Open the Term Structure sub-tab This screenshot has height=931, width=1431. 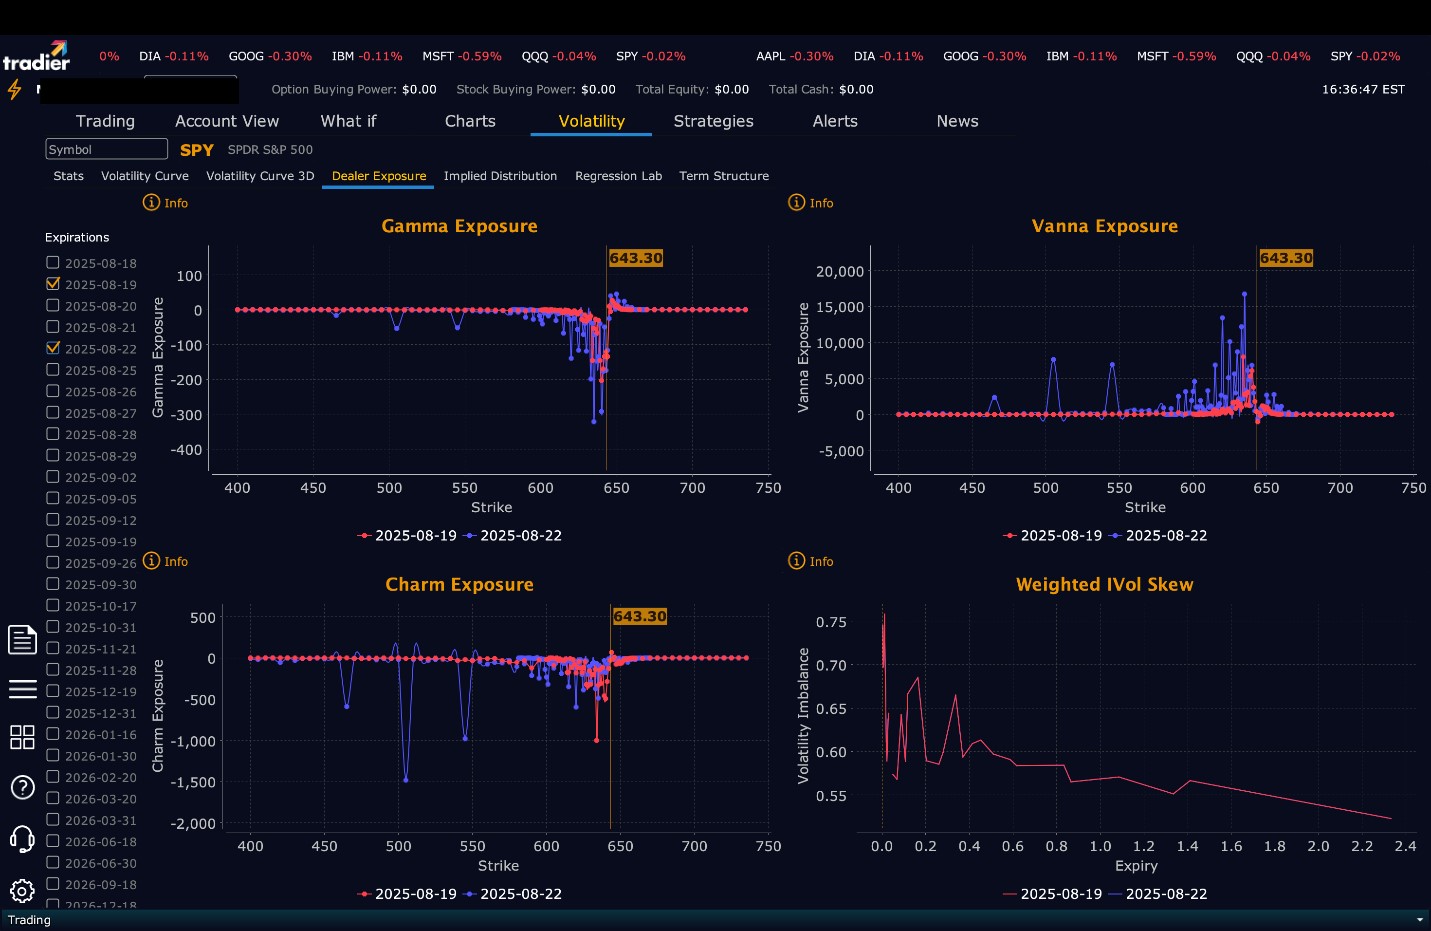point(724,176)
